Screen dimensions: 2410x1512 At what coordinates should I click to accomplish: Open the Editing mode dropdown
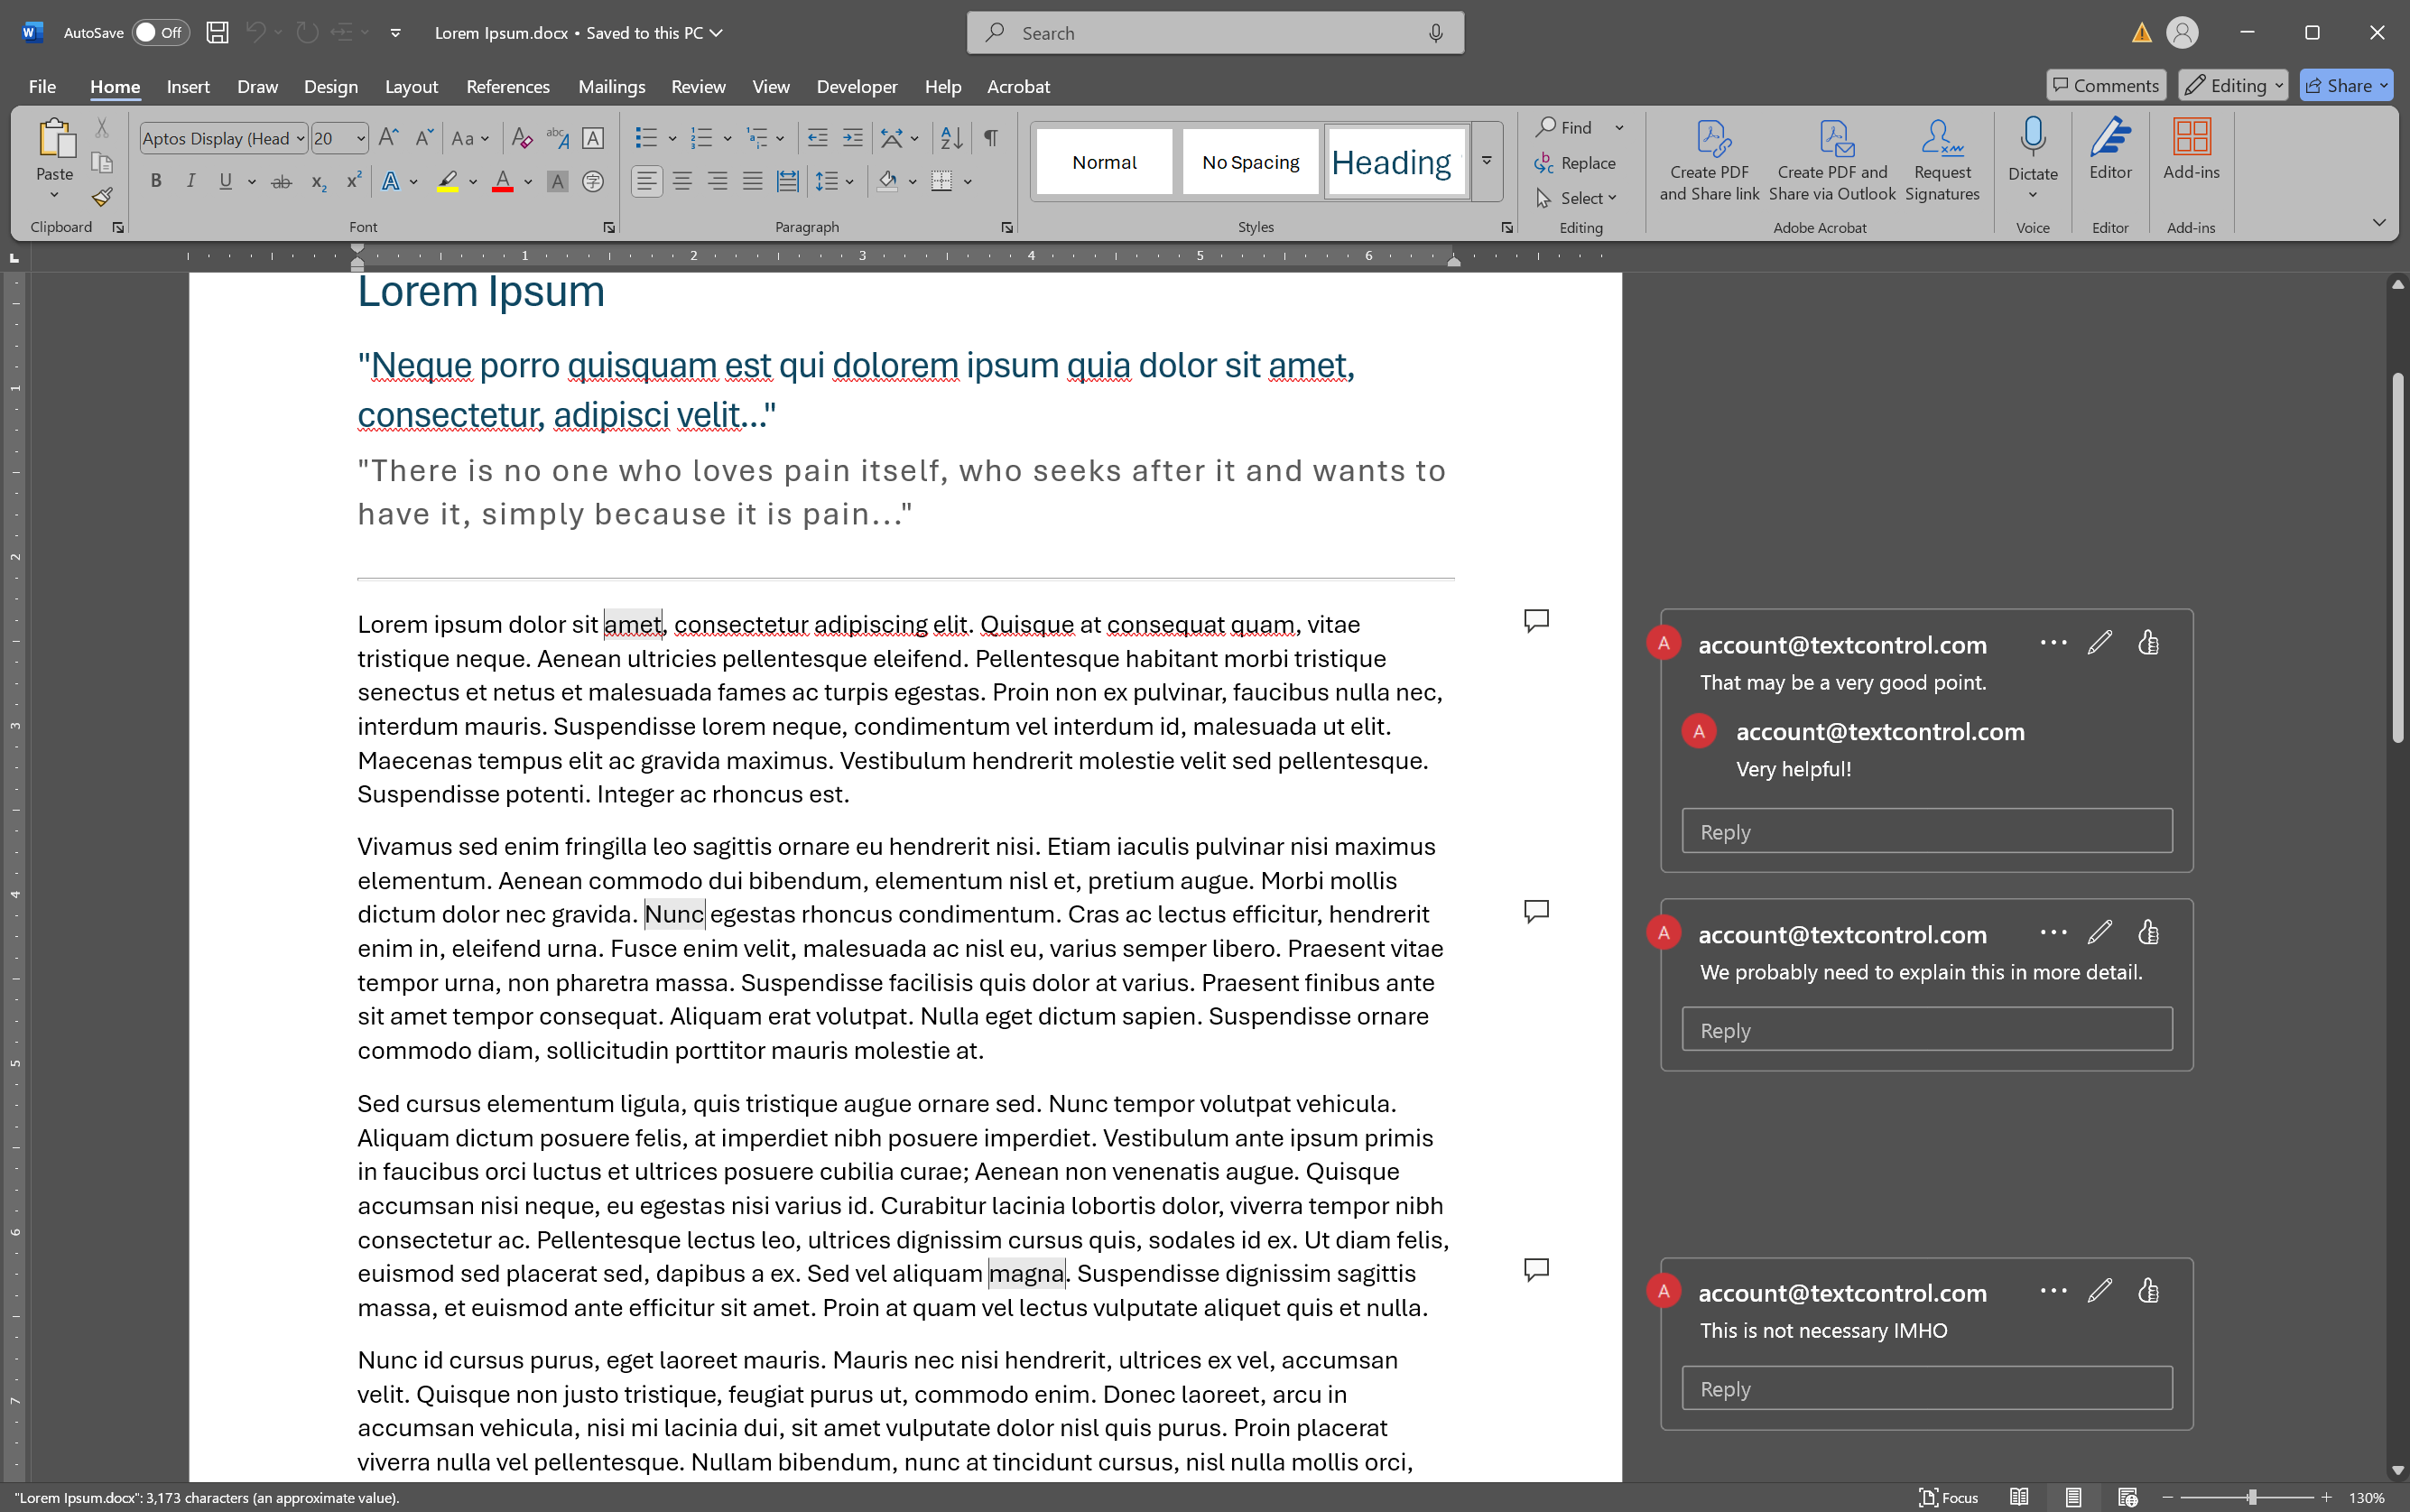[x=2232, y=85]
